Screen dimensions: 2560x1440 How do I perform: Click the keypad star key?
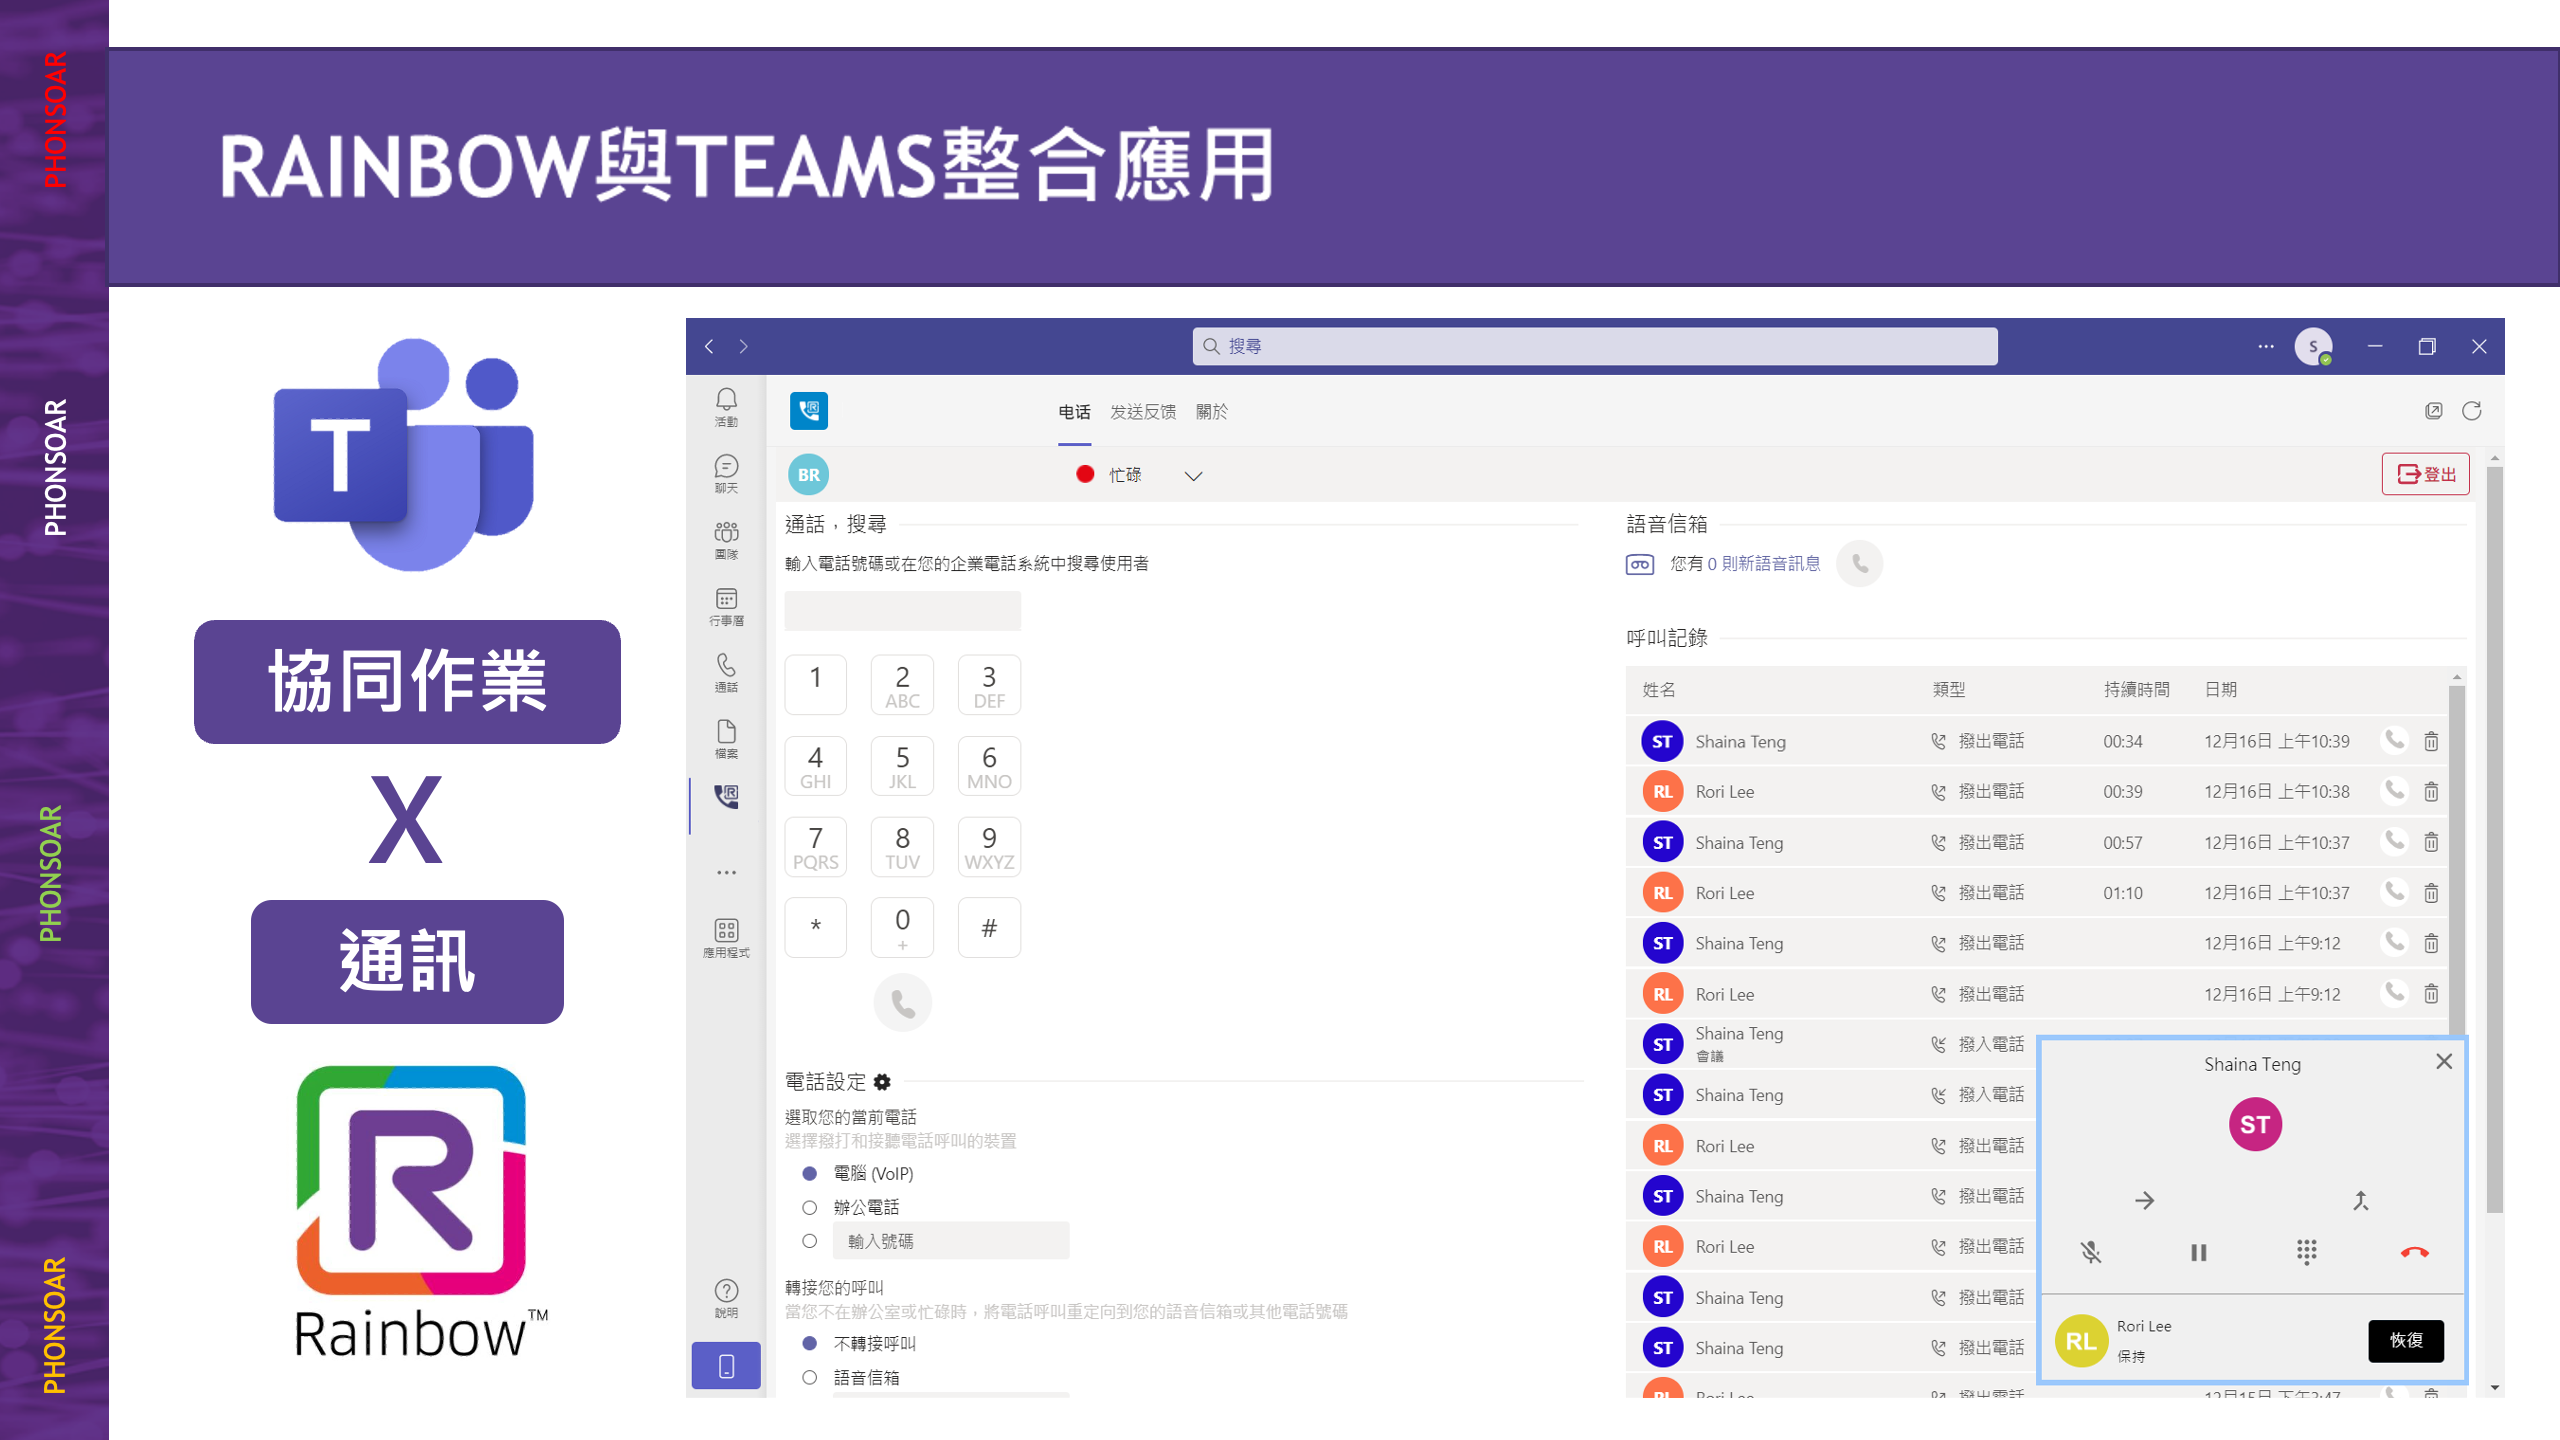pos(816,928)
